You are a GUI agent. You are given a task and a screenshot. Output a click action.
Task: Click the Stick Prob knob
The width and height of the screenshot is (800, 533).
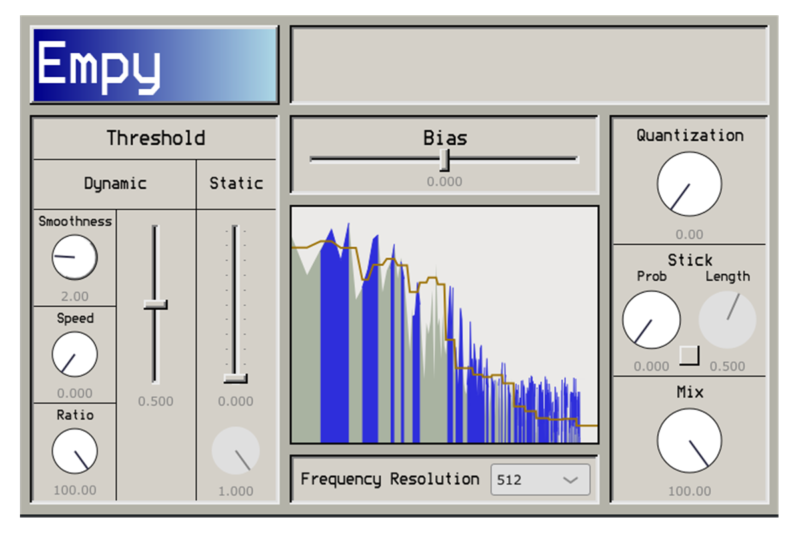tap(651, 320)
